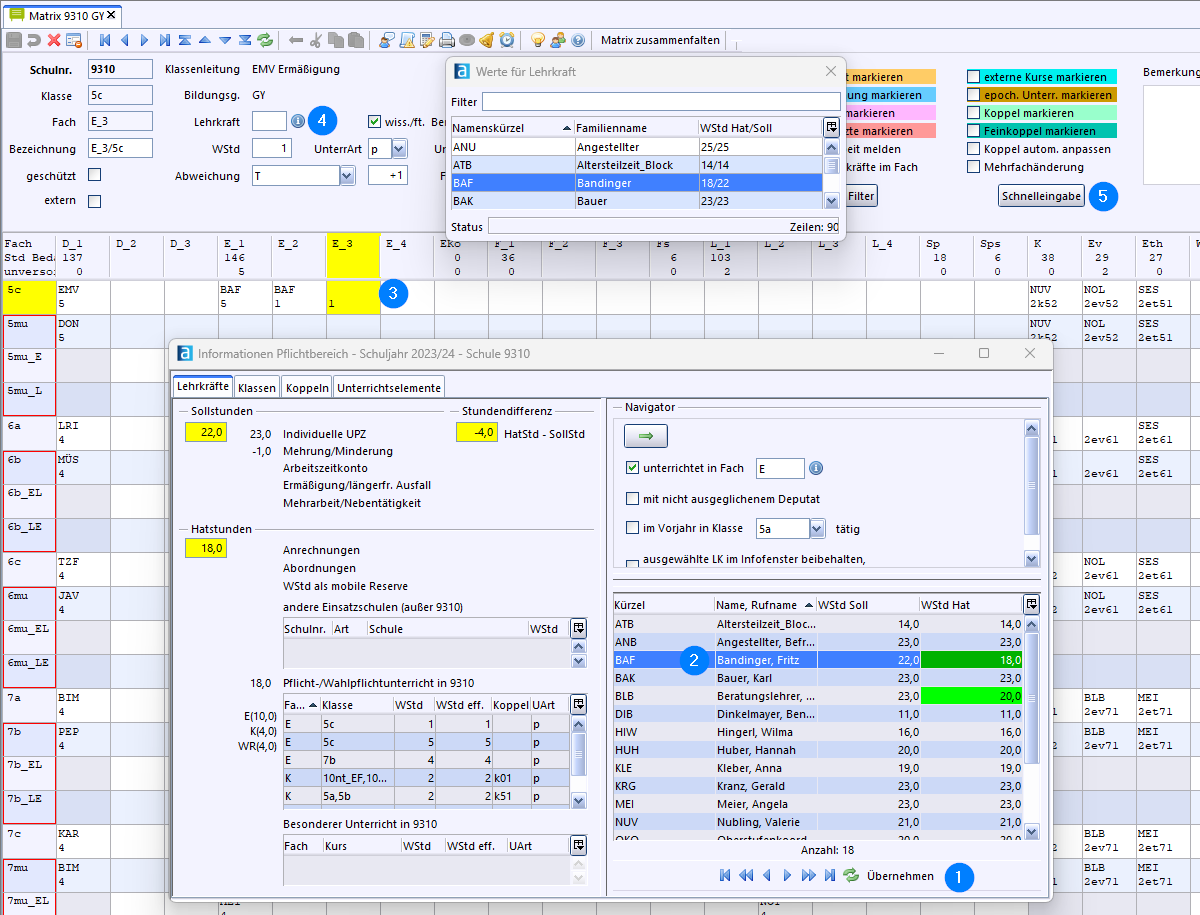
Task: Enable epoch. Unterr. markieren checkbox
Action: coord(973,95)
